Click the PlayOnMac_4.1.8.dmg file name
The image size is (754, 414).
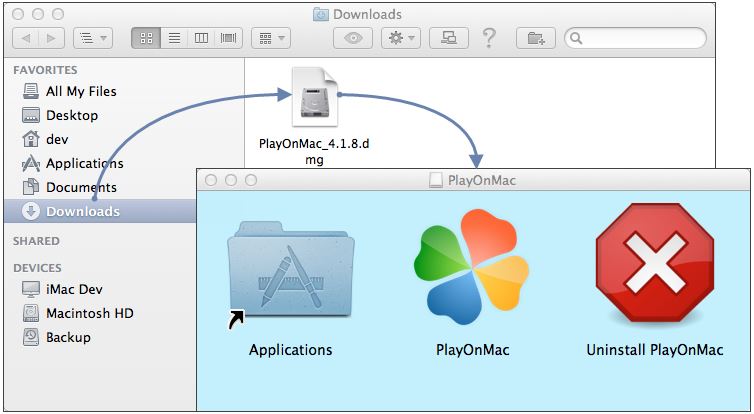point(314,151)
